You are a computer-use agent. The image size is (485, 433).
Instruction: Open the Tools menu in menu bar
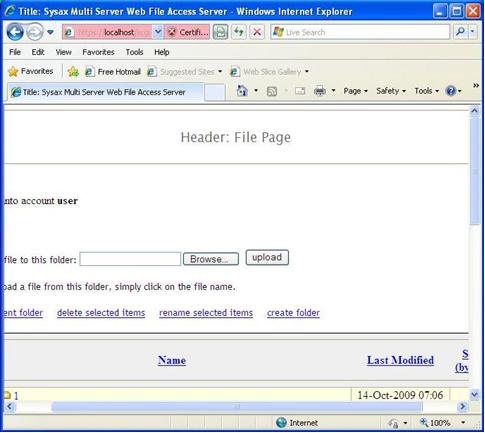click(134, 52)
